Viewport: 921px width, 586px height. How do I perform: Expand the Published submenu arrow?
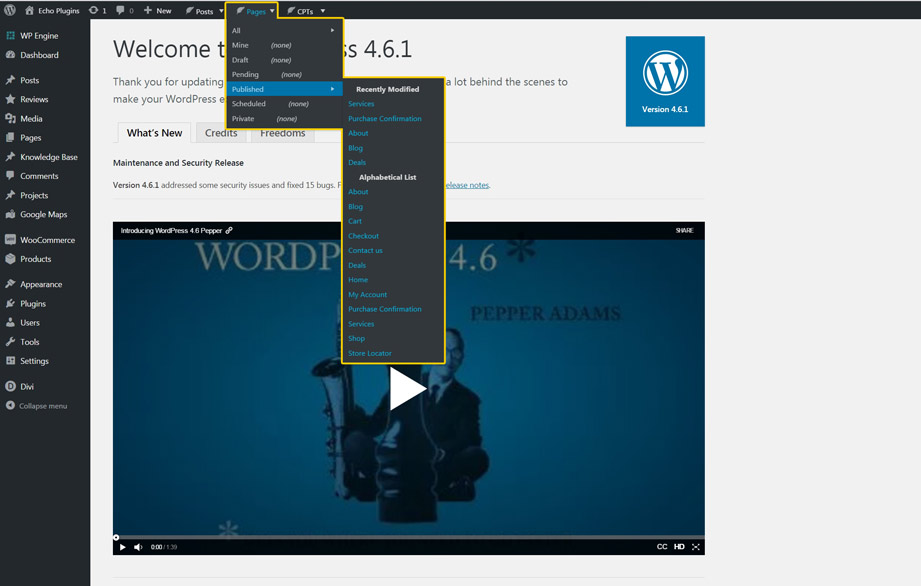point(332,89)
